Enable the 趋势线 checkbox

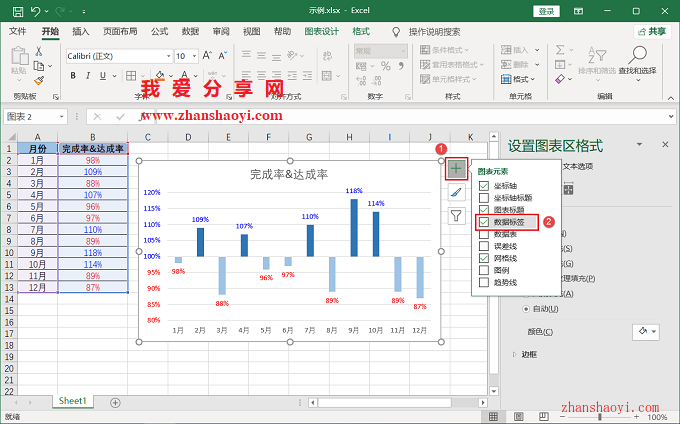484,283
